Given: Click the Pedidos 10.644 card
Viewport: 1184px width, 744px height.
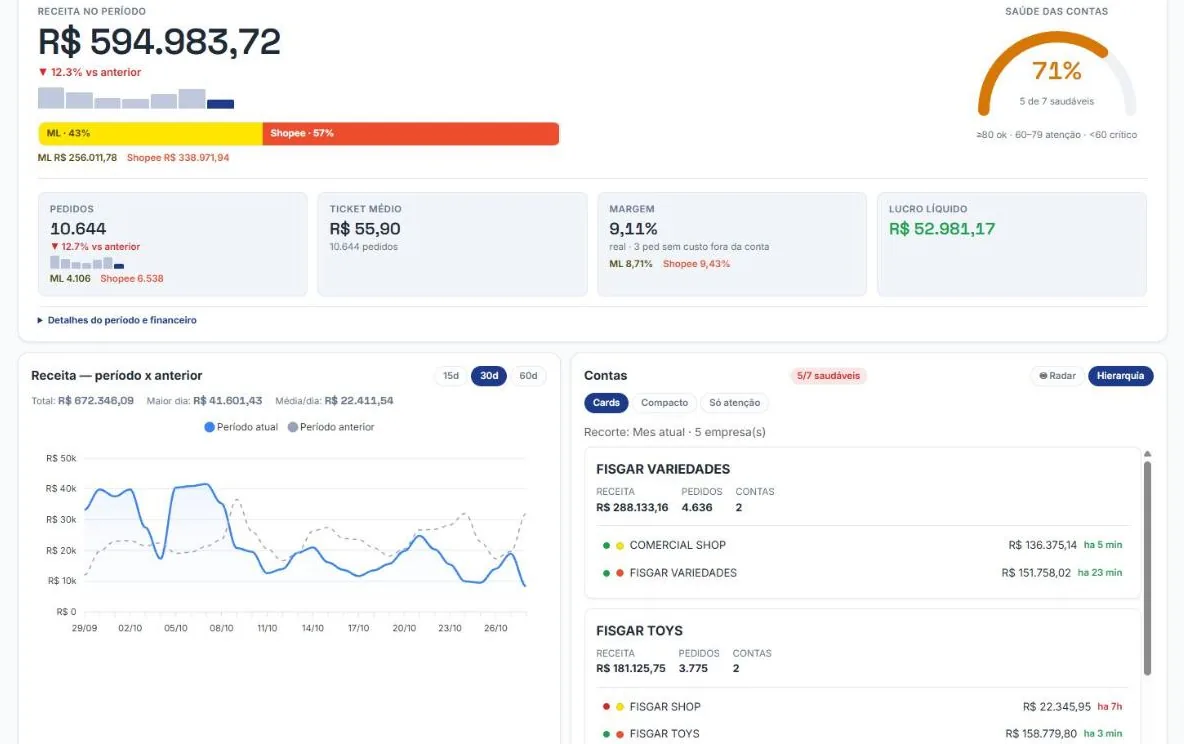Looking at the screenshot, I should (x=173, y=244).
